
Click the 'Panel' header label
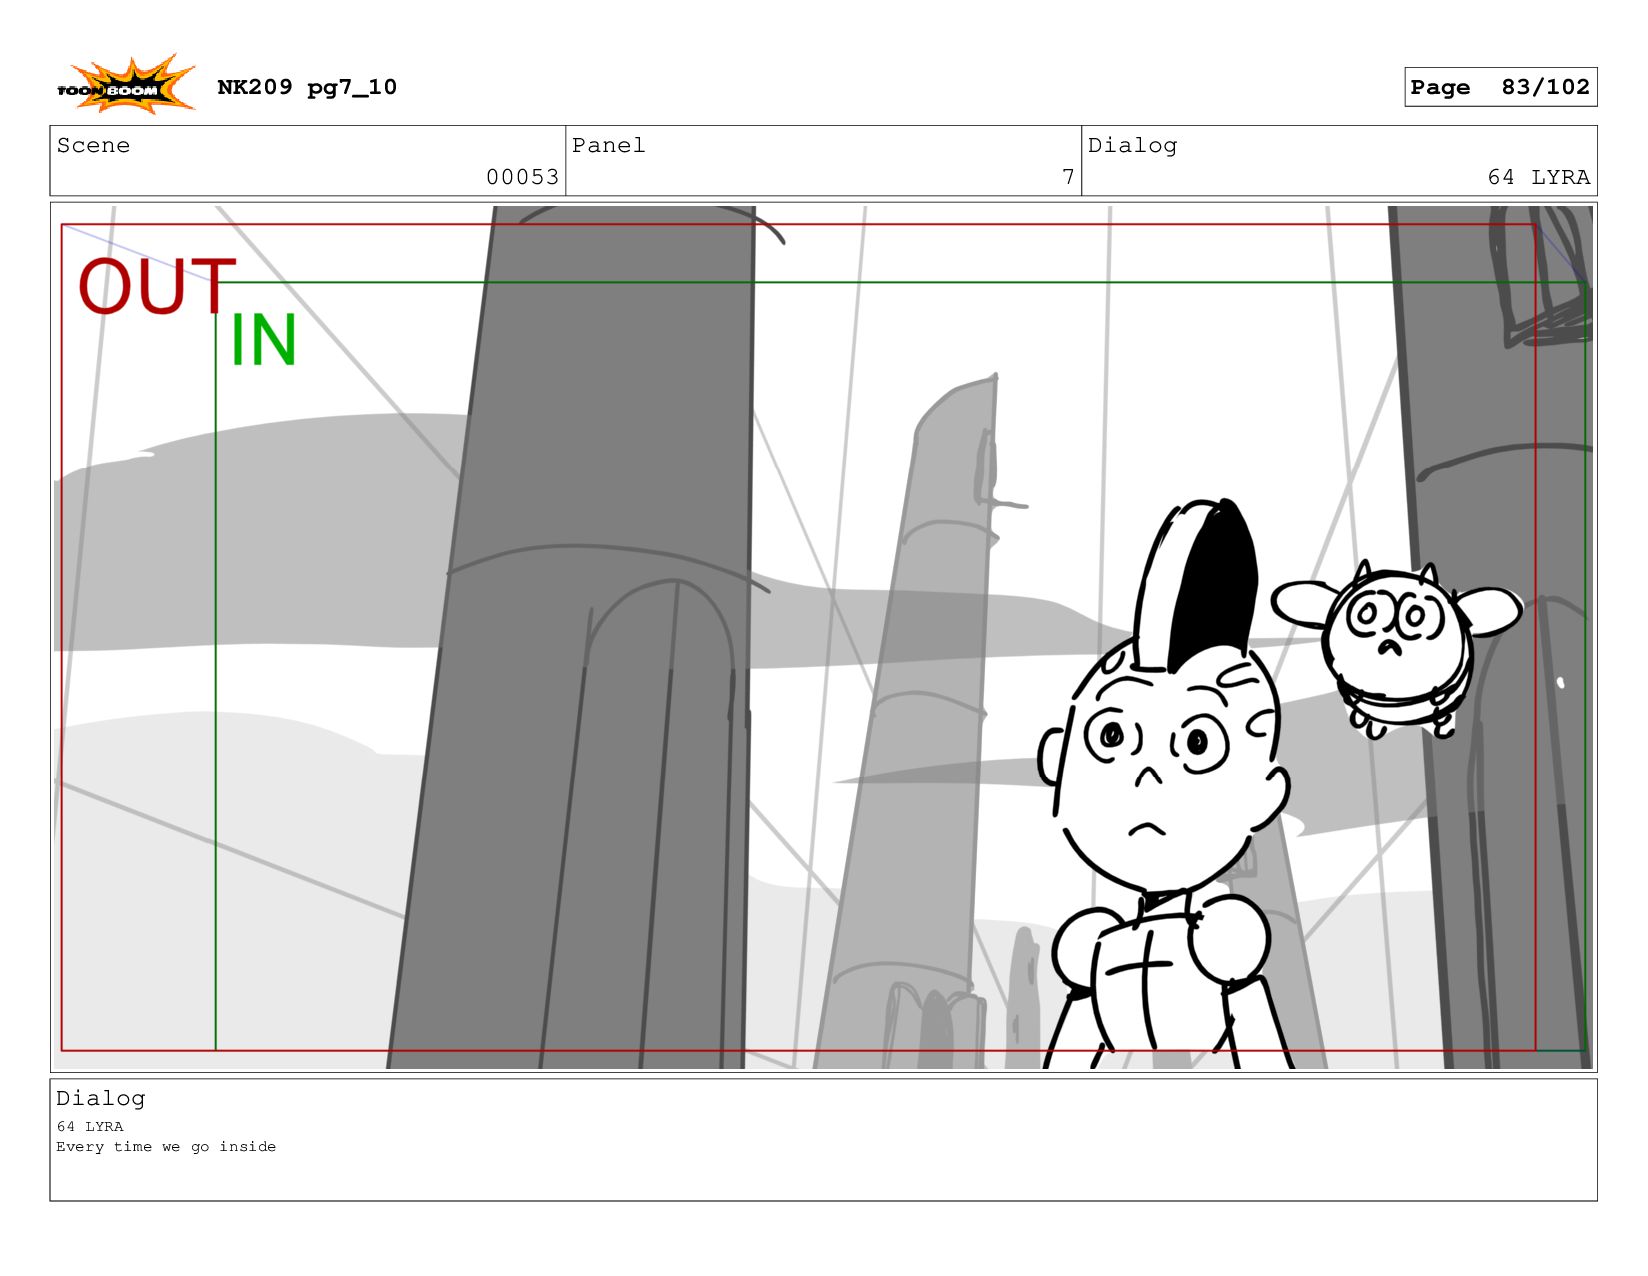pyautogui.click(x=608, y=145)
